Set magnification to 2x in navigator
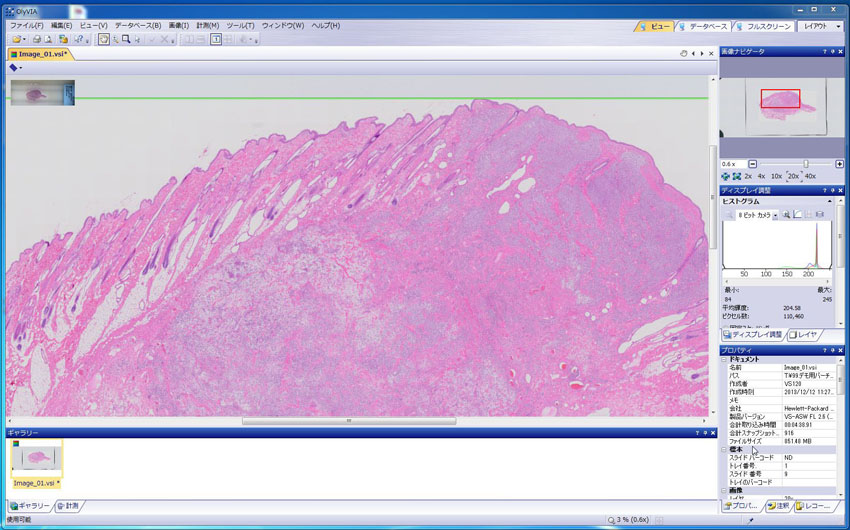The height and width of the screenshot is (530, 850). [747, 176]
